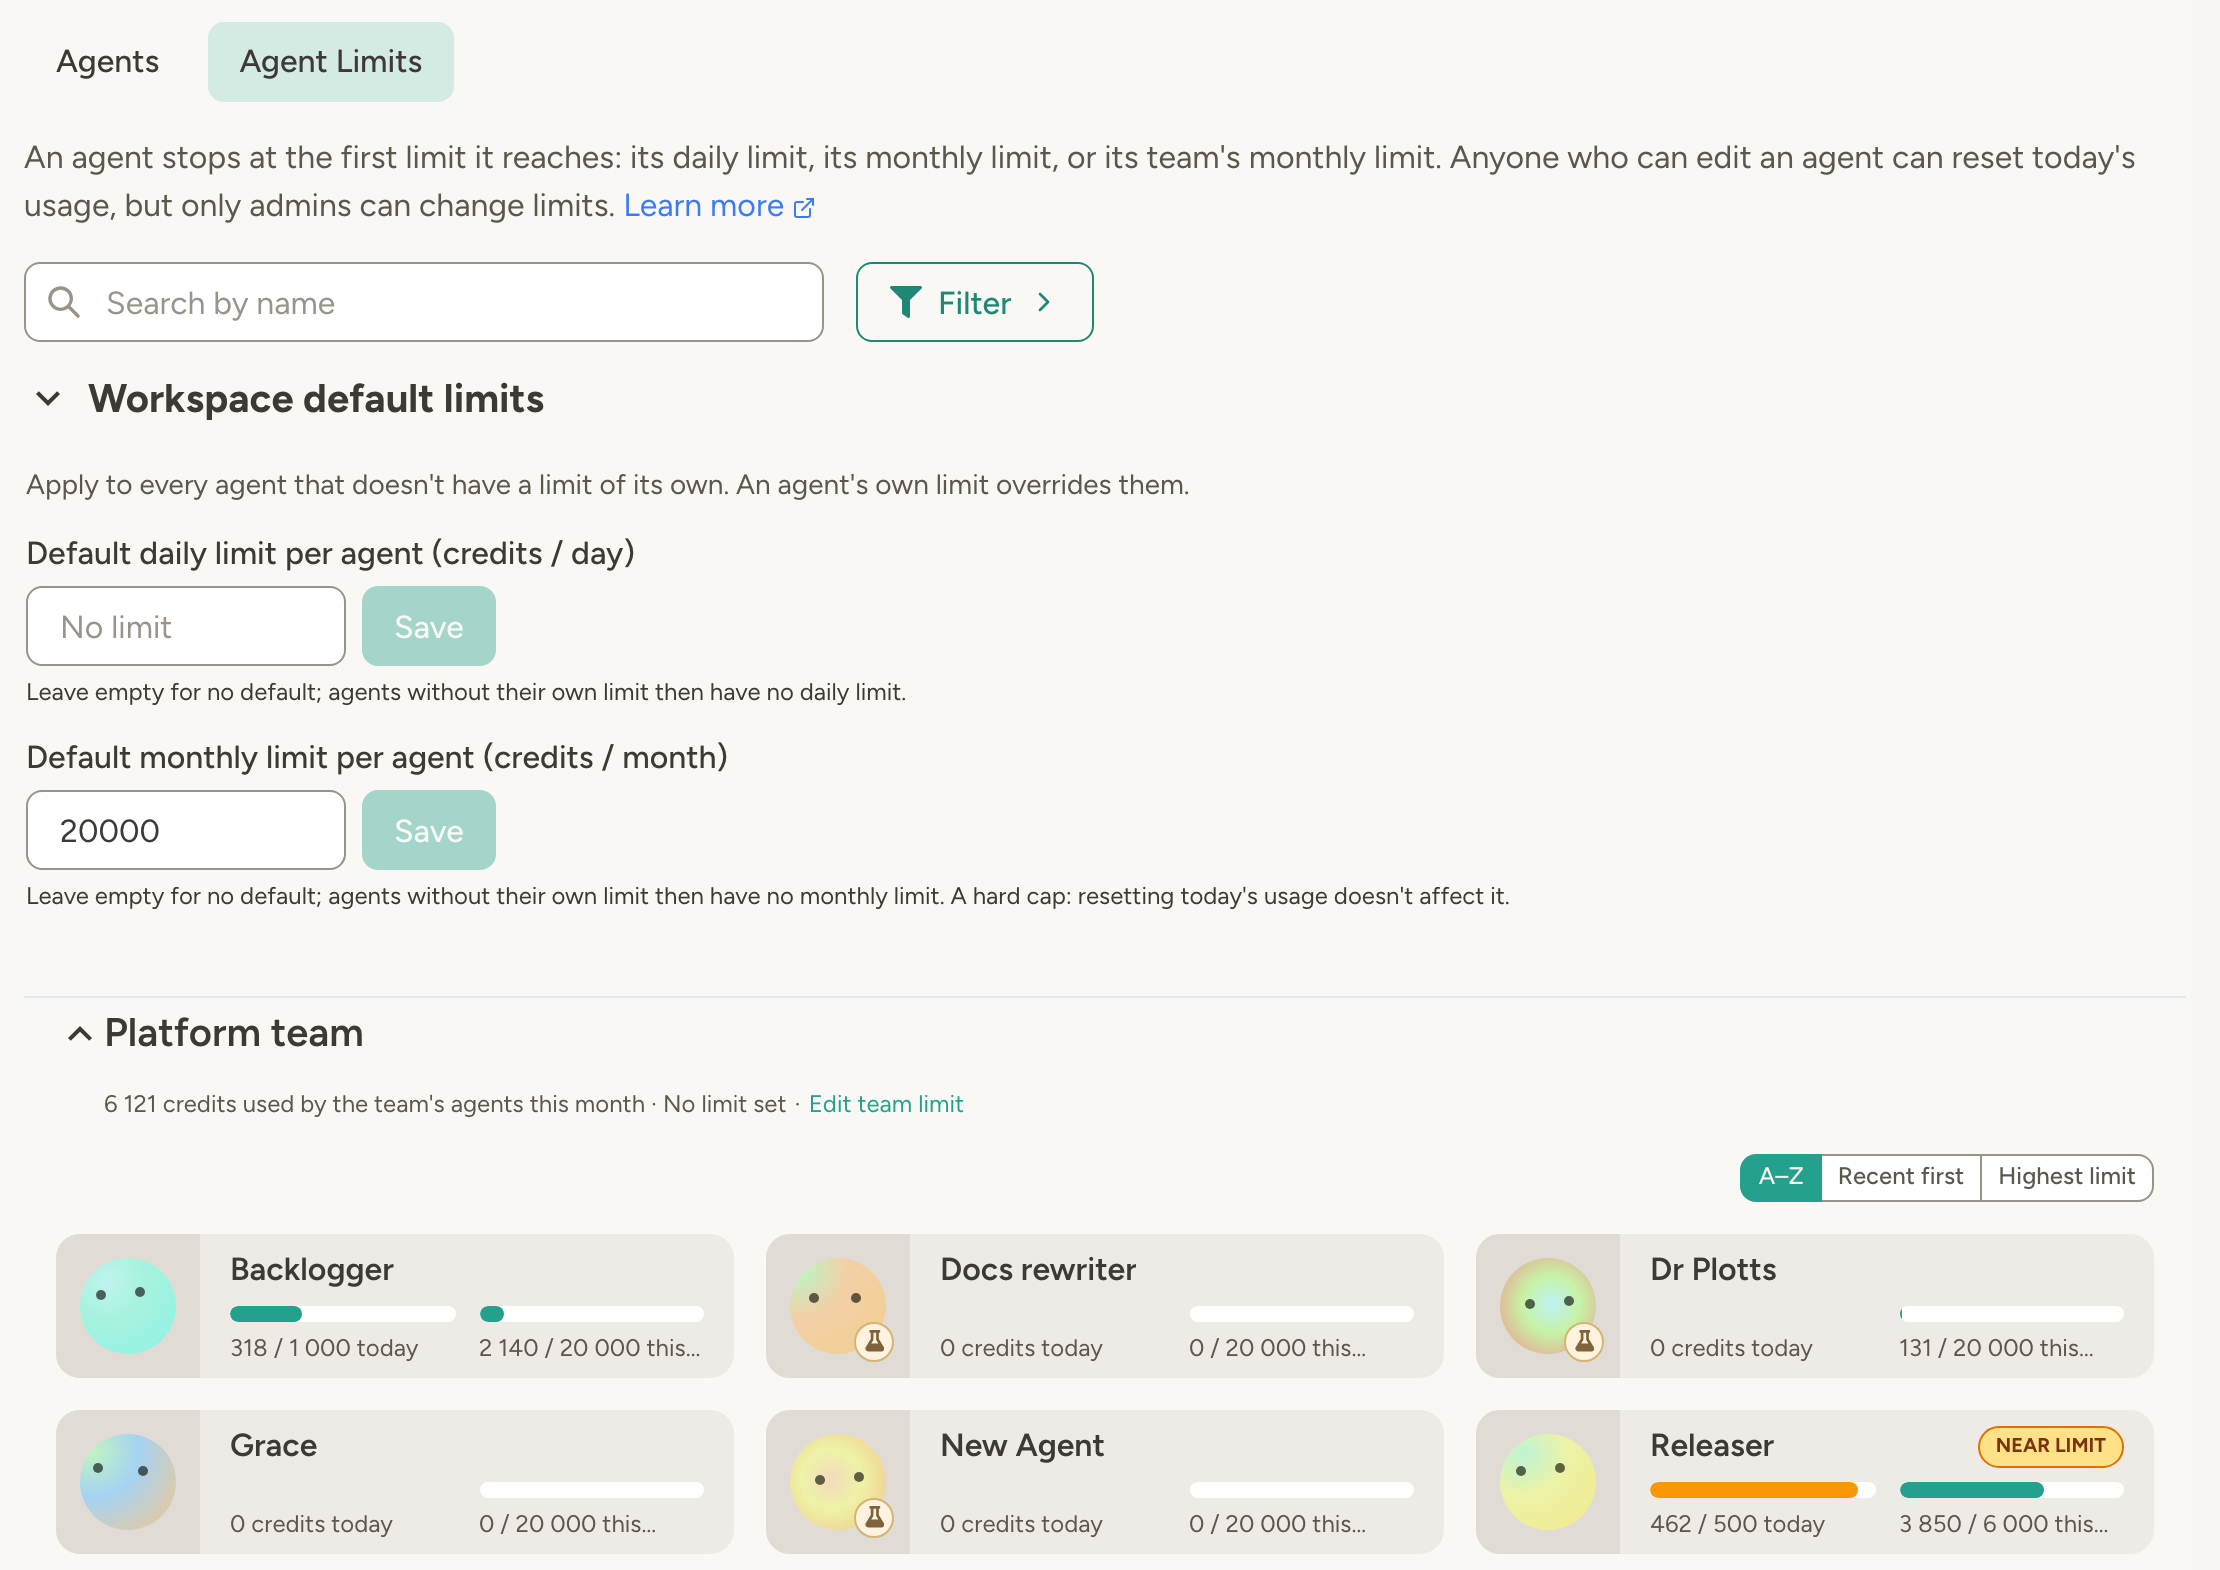Viewport: 2220px width, 1570px height.
Task: Click Releaser's orange daily usage bar
Action: point(1762,1490)
